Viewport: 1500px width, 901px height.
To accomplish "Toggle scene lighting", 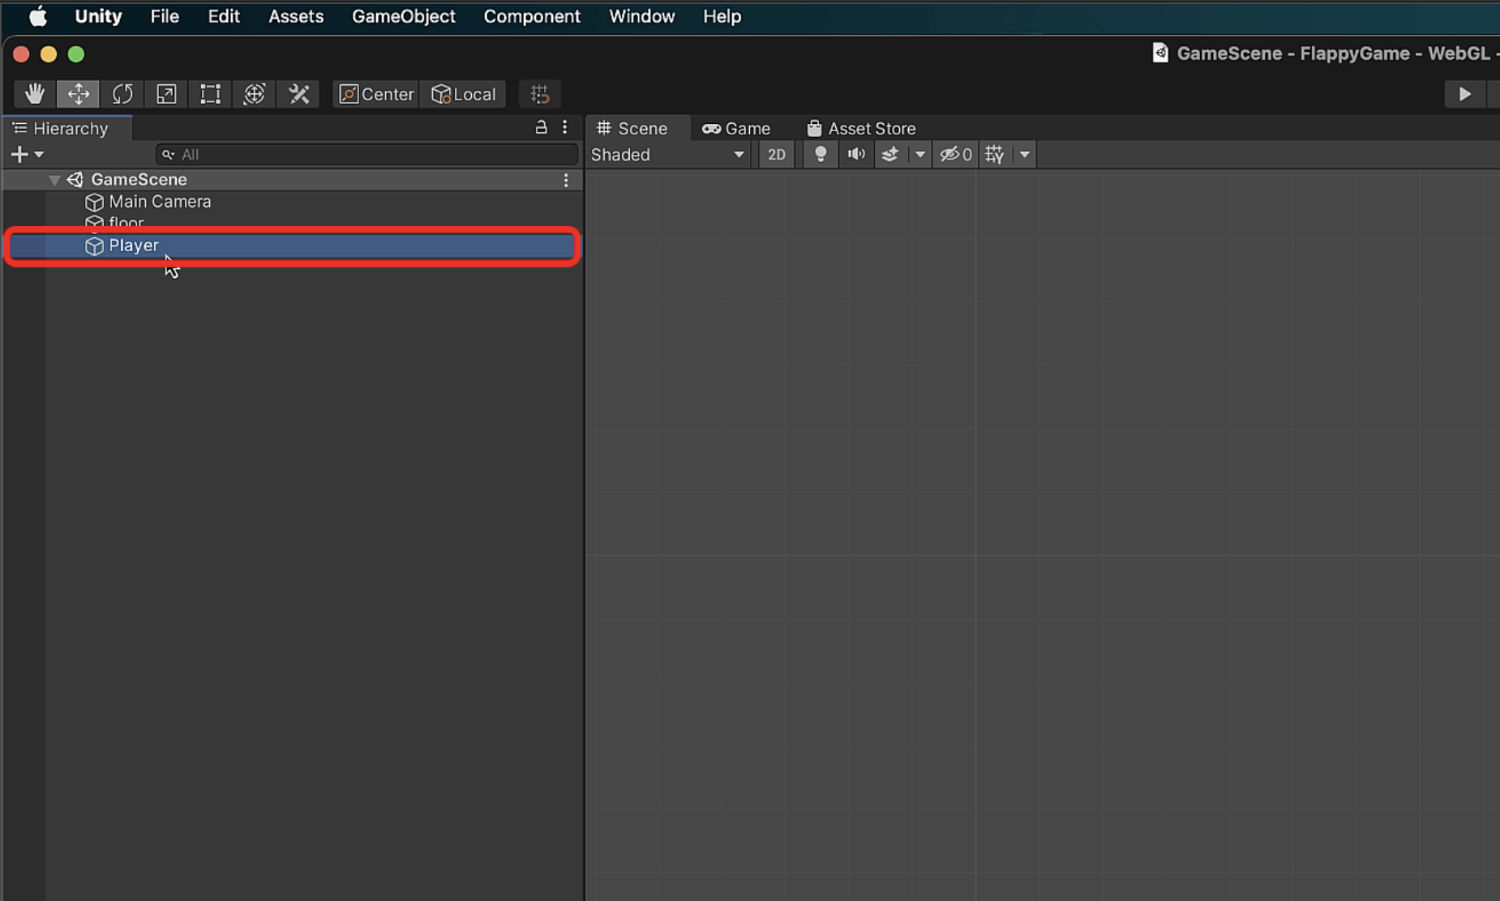I will pos(820,154).
